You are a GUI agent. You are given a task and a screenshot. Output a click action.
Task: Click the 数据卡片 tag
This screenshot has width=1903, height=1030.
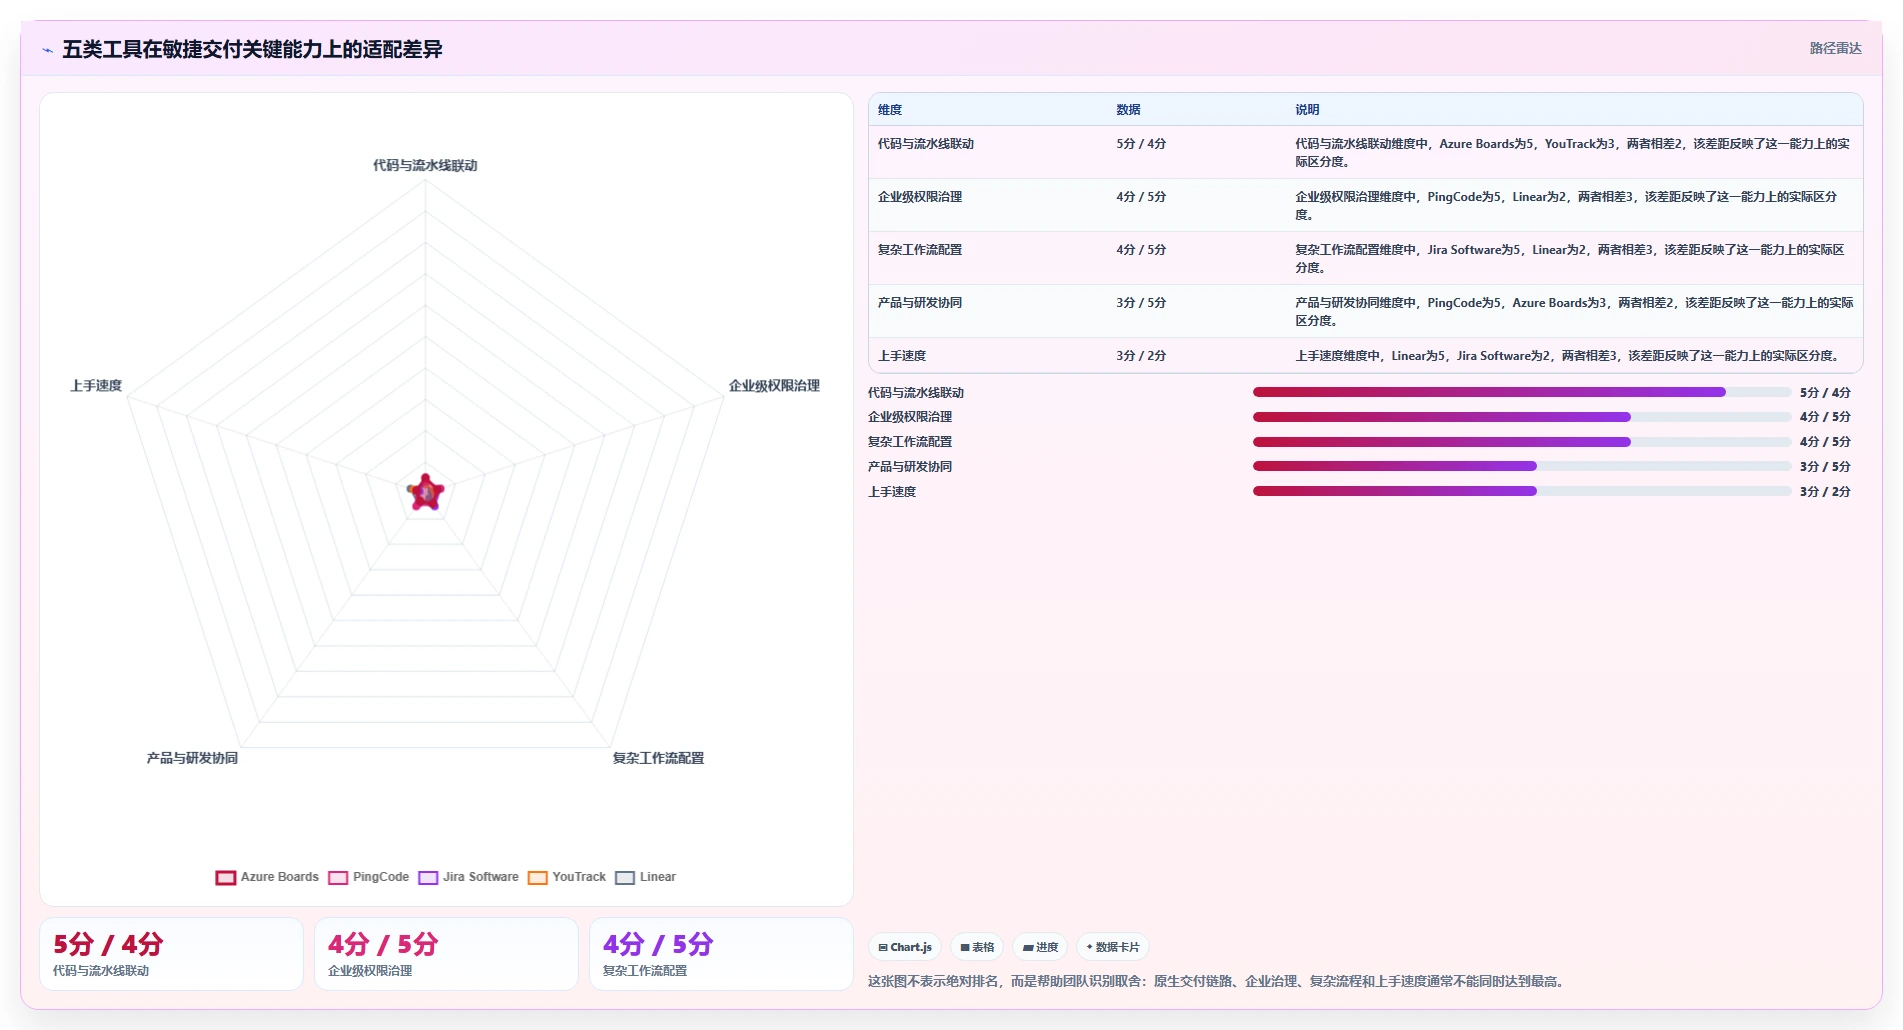[1113, 947]
